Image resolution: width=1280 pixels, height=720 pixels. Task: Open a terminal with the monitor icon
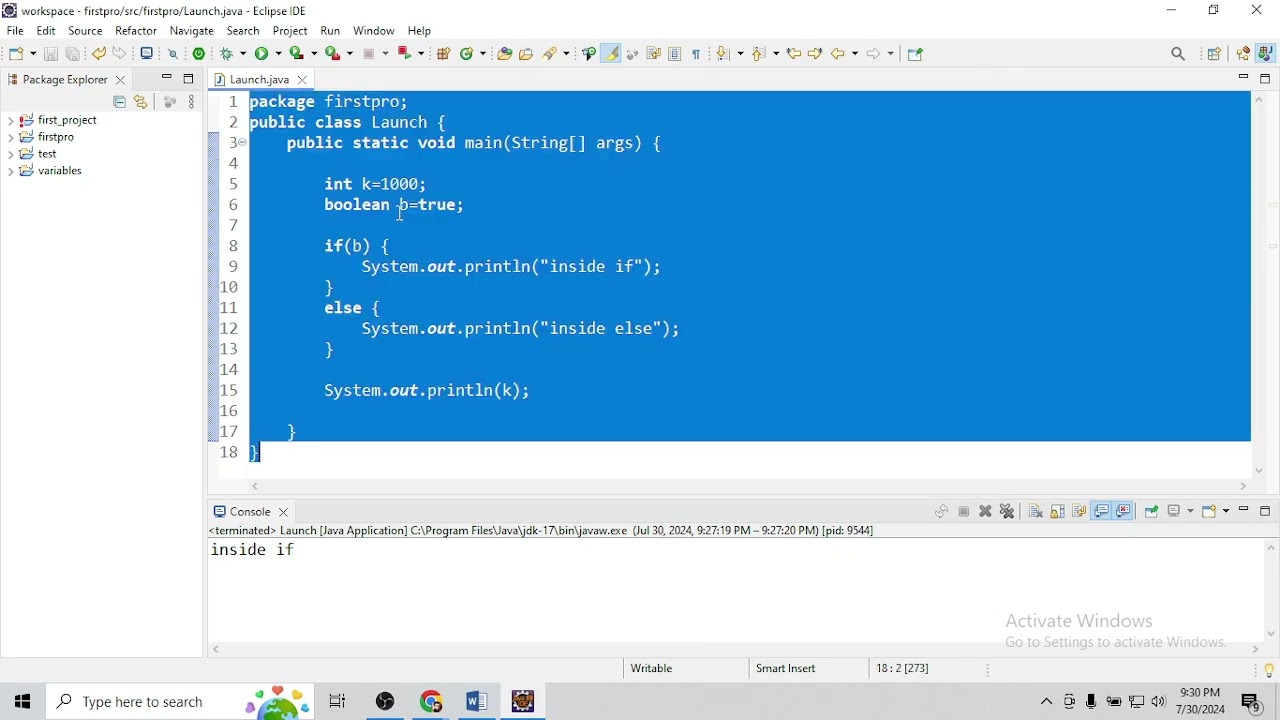pyautogui.click(x=148, y=54)
